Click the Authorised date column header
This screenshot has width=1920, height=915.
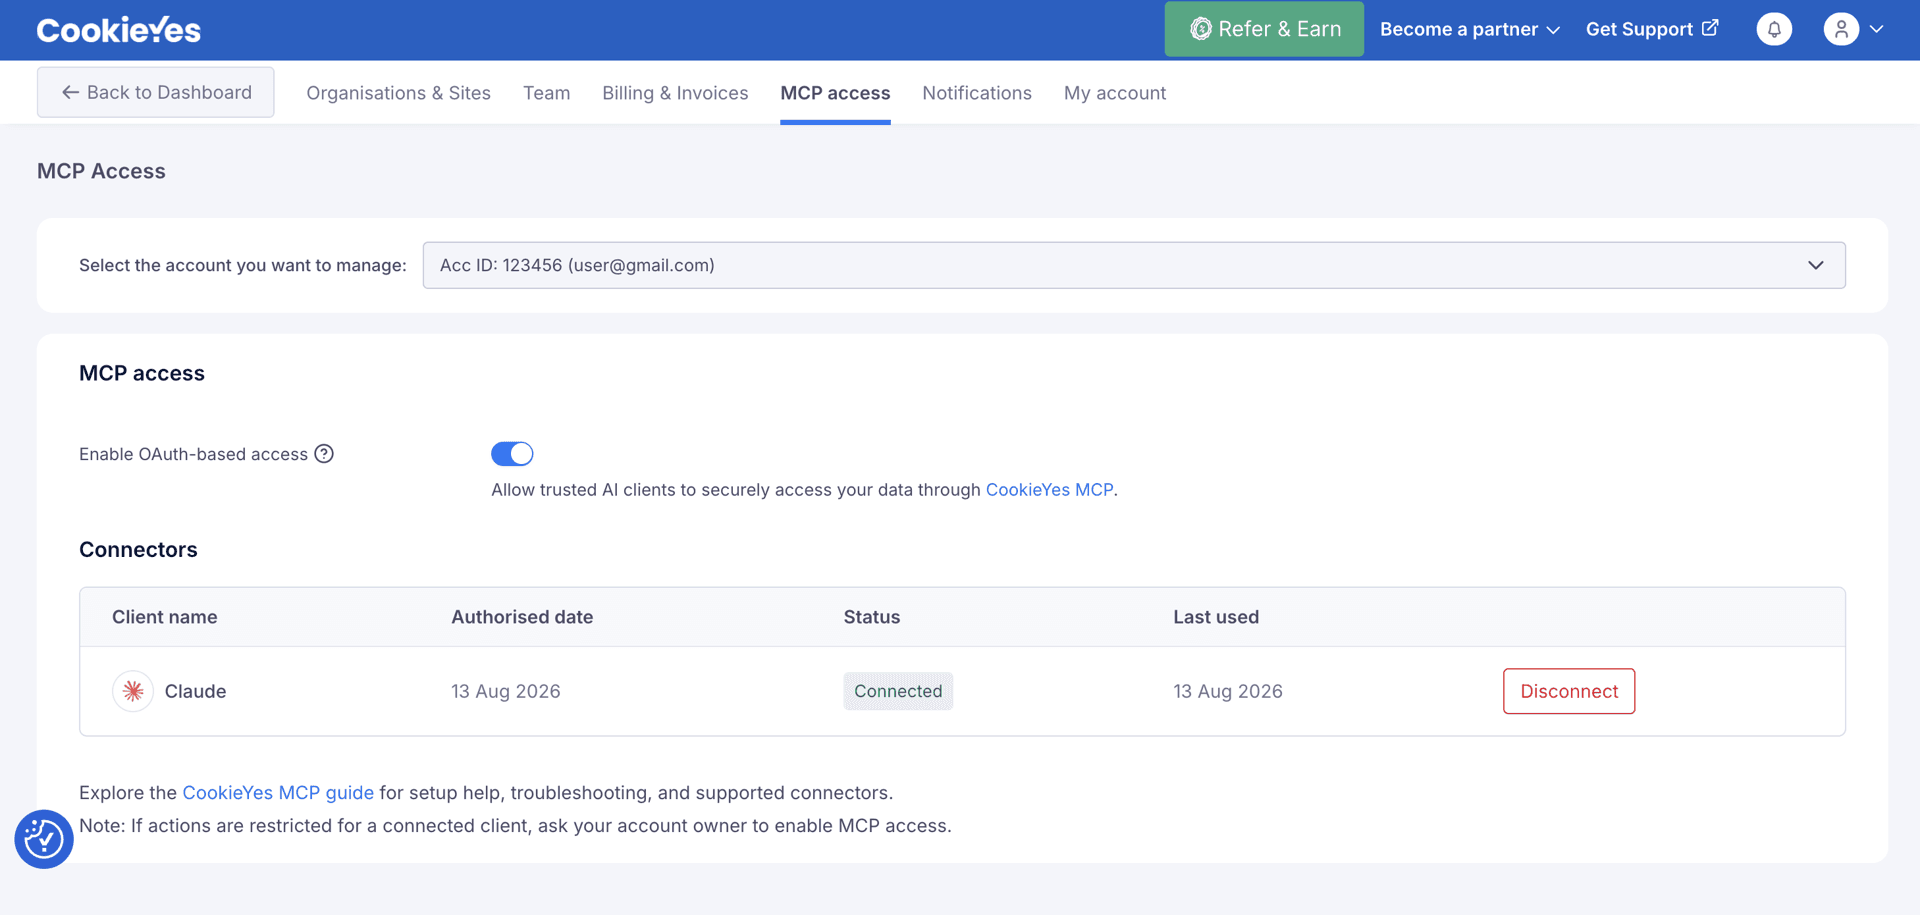click(x=522, y=617)
